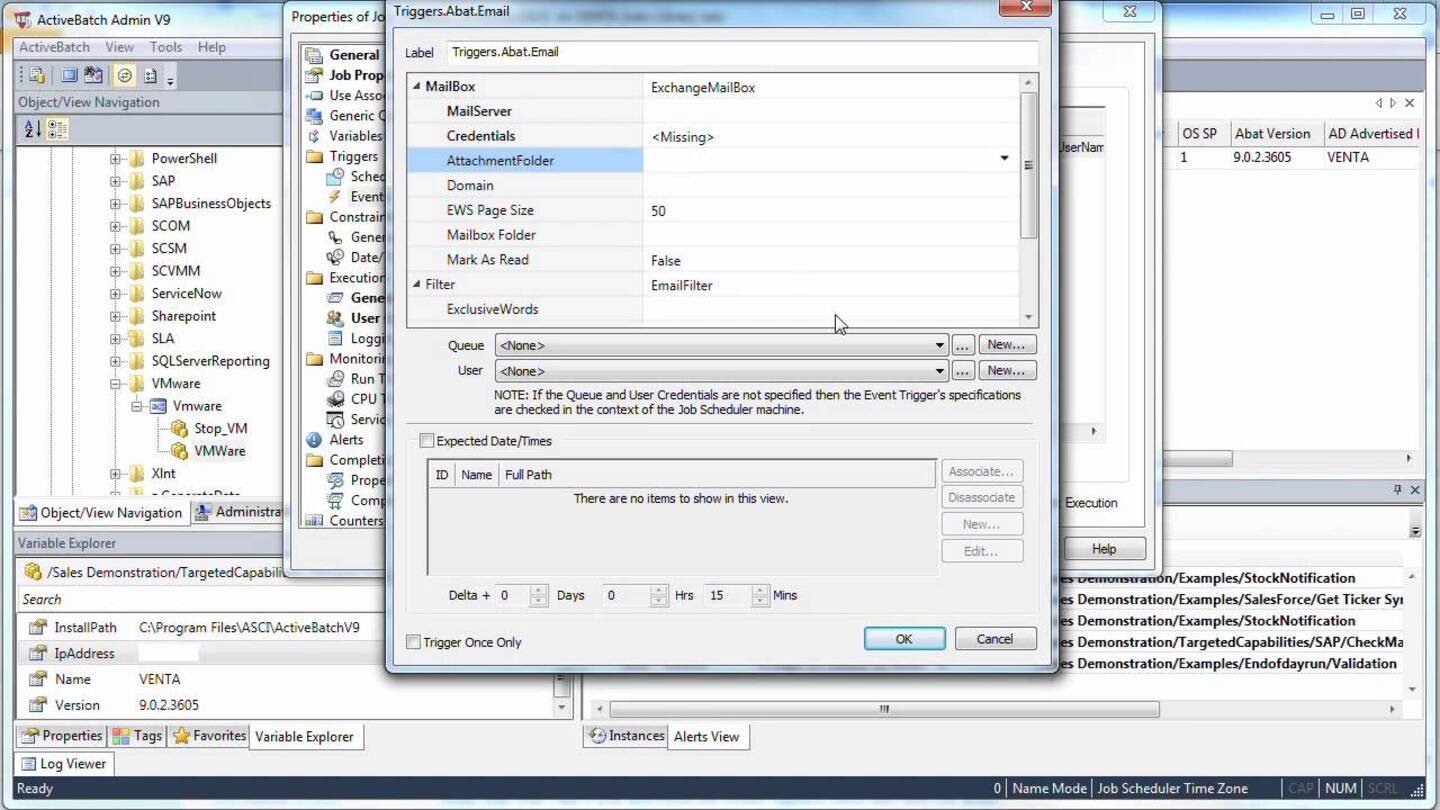
Task: Check the Trigger Once Only checkbox
Action: pos(413,642)
